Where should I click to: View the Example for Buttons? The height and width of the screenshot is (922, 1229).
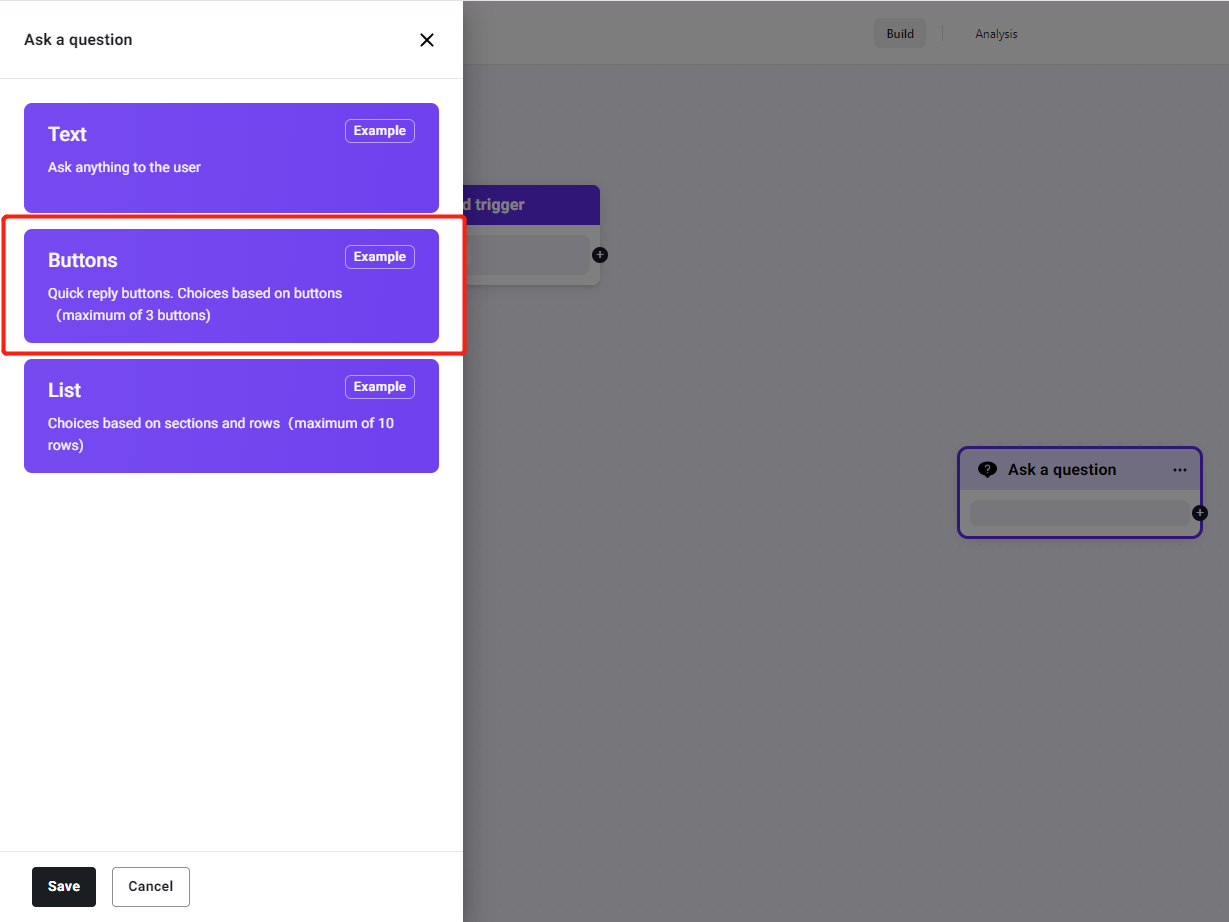click(x=380, y=257)
